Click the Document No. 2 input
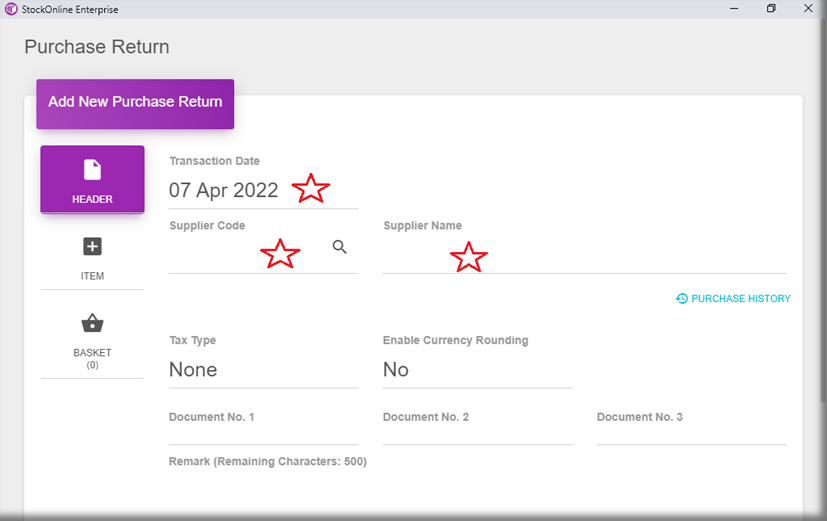Viewport: 827px width, 521px height. 477,434
